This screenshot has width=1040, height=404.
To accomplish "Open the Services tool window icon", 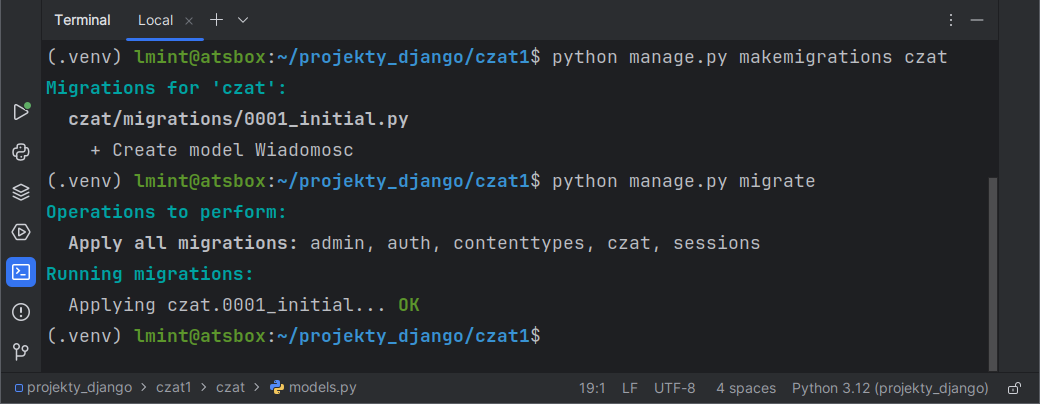I will (x=21, y=232).
